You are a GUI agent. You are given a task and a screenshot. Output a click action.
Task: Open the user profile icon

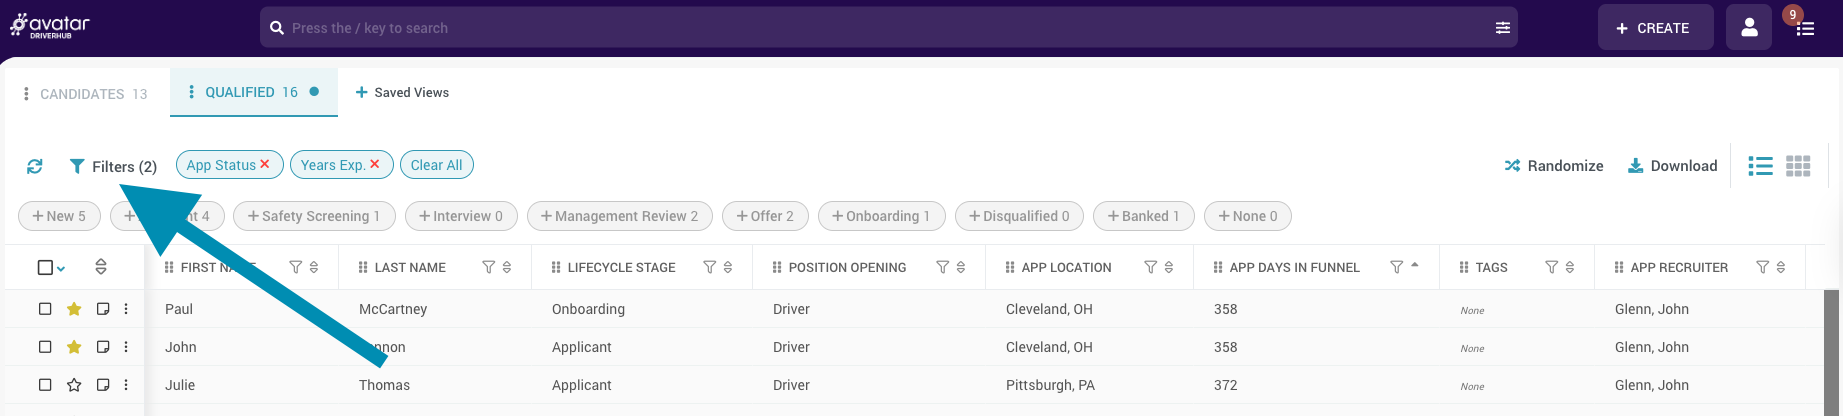(1749, 28)
